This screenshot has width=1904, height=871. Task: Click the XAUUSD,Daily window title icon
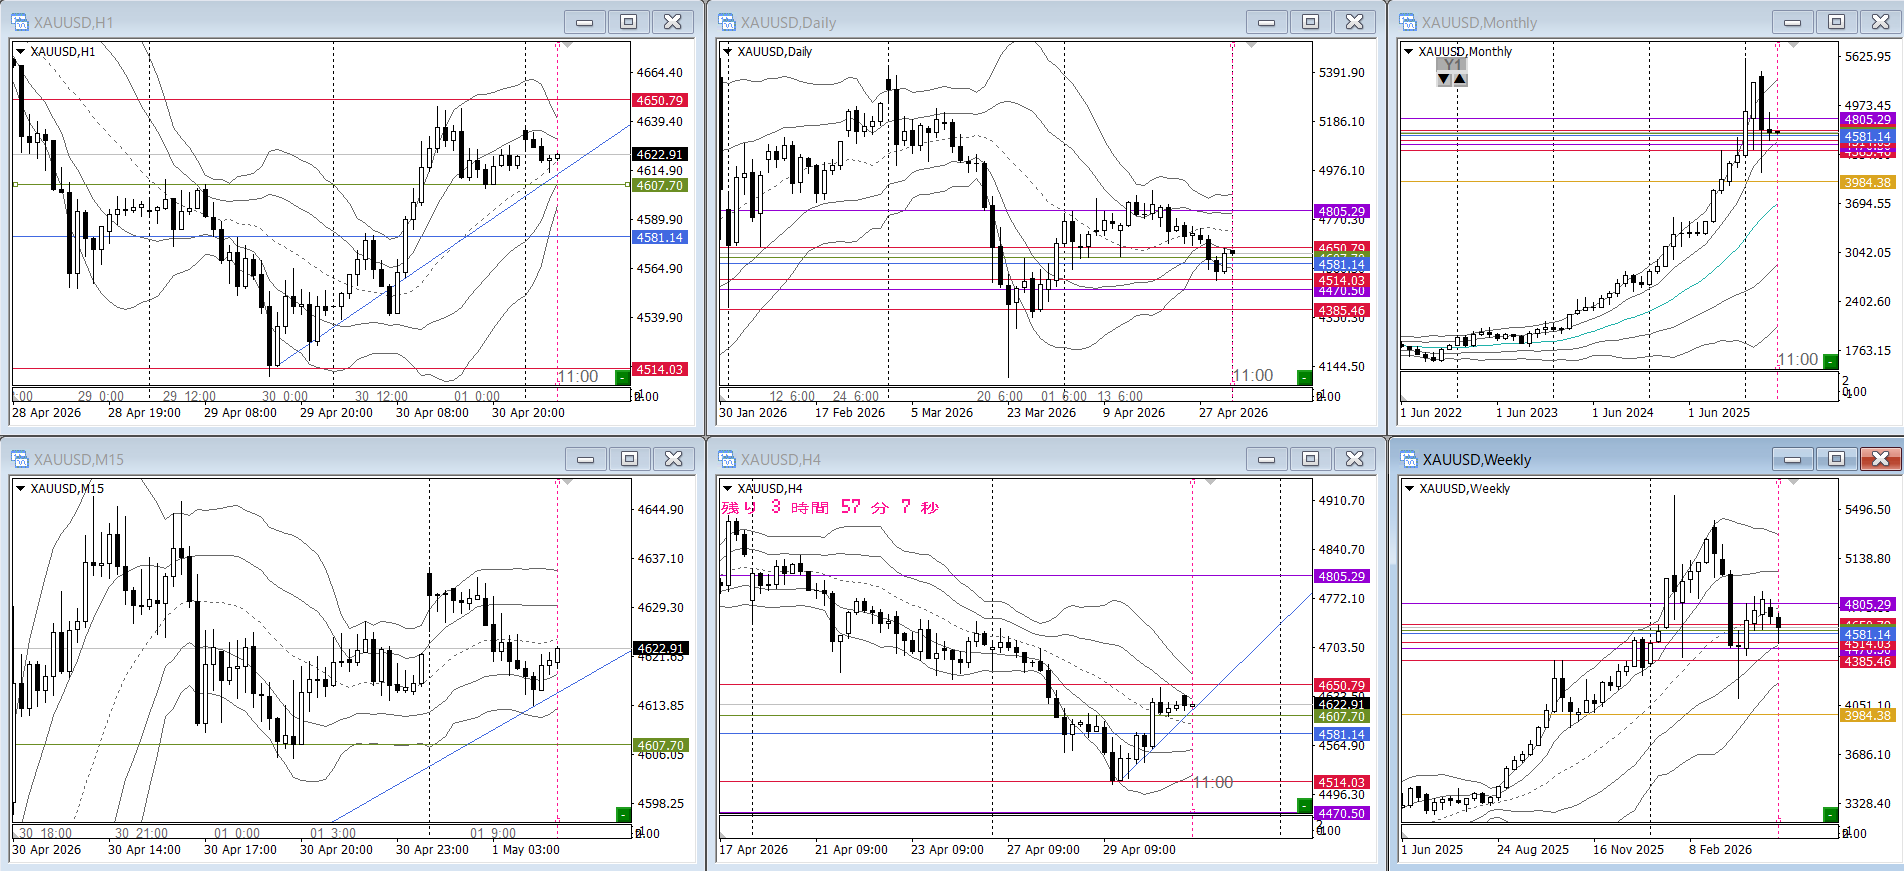(x=727, y=22)
